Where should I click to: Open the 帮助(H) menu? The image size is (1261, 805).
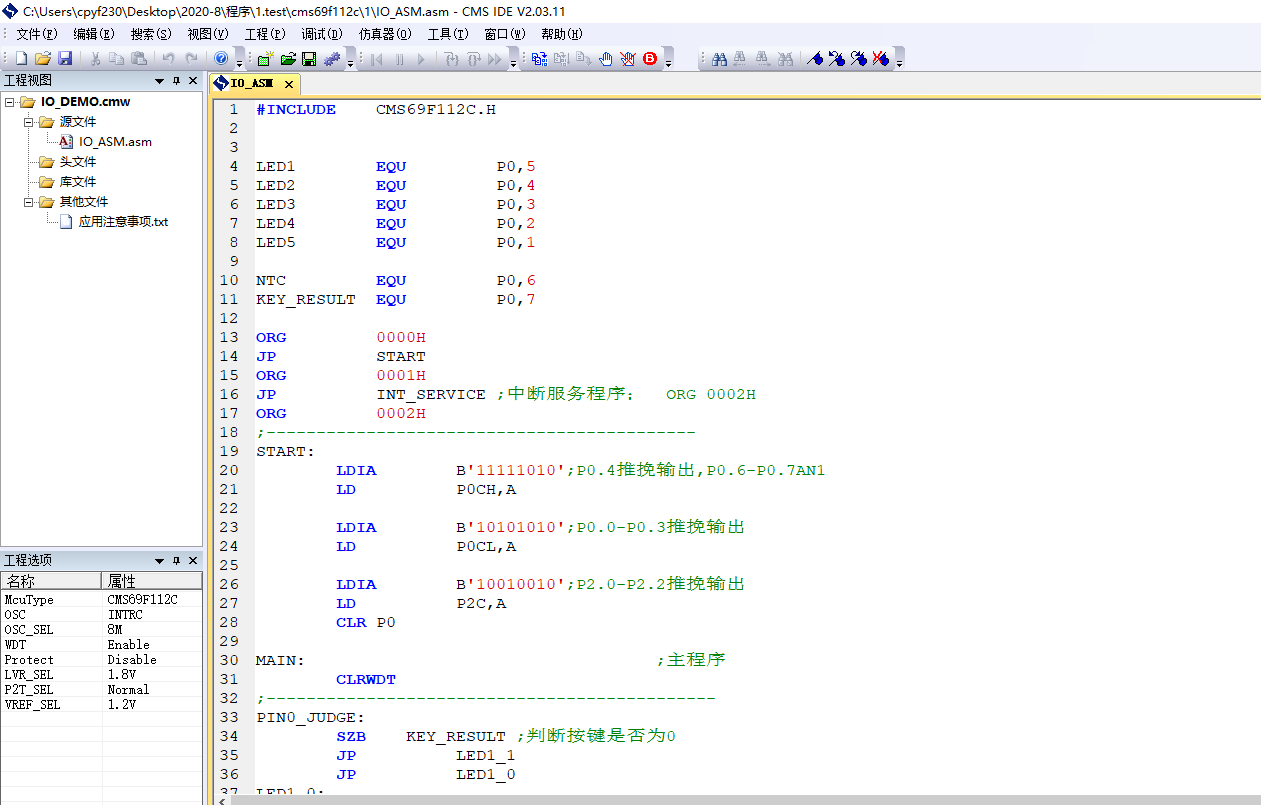[562, 34]
